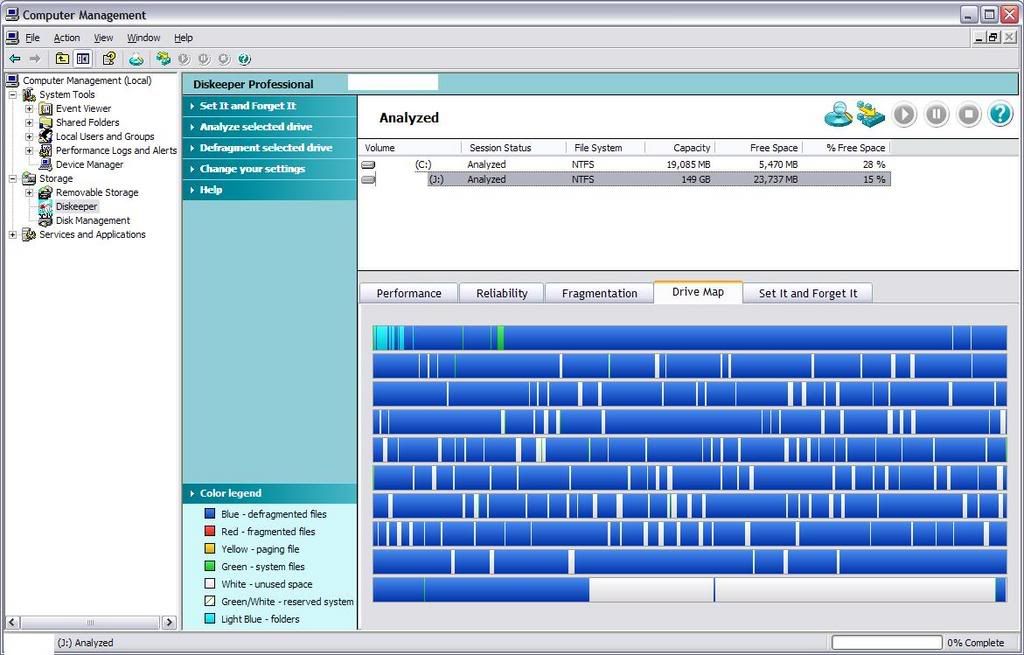Image resolution: width=1024 pixels, height=655 pixels.
Task: Click the Disk Management icon in the tree
Action: coord(46,221)
